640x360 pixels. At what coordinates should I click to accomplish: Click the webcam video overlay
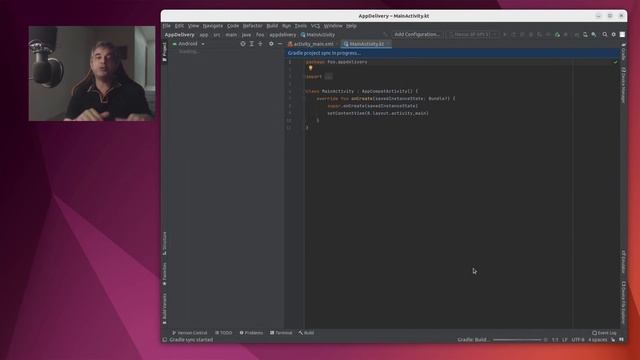tap(92, 73)
